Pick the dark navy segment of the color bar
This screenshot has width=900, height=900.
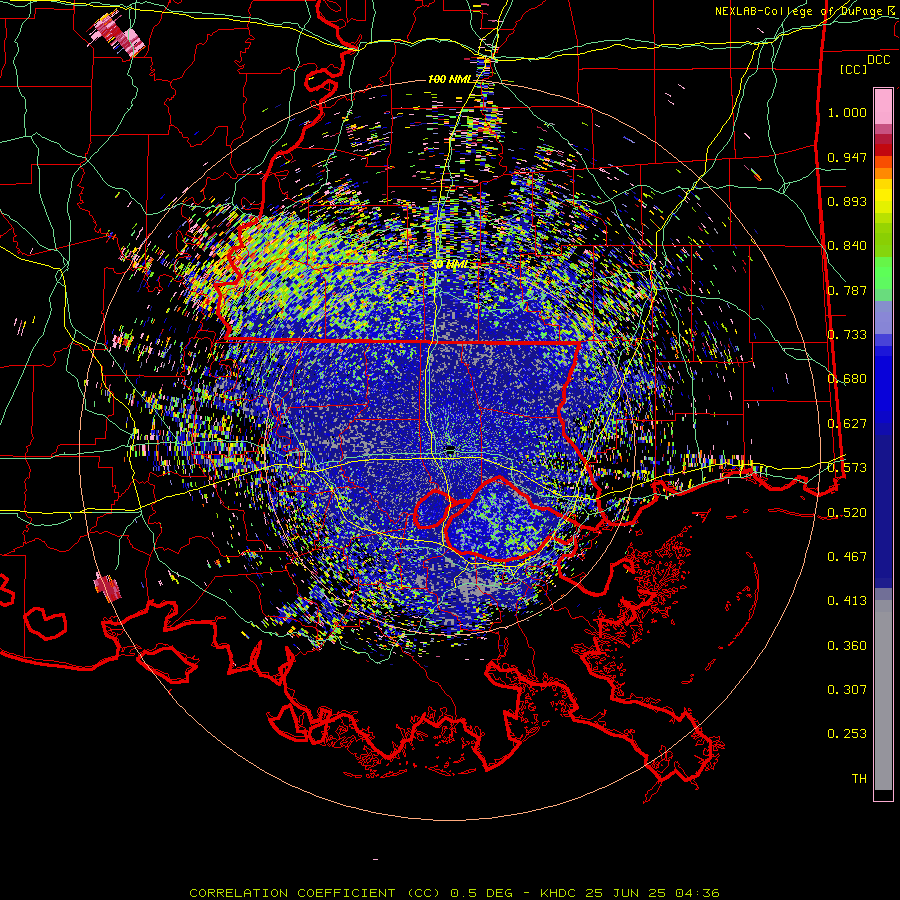click(883, 511)
